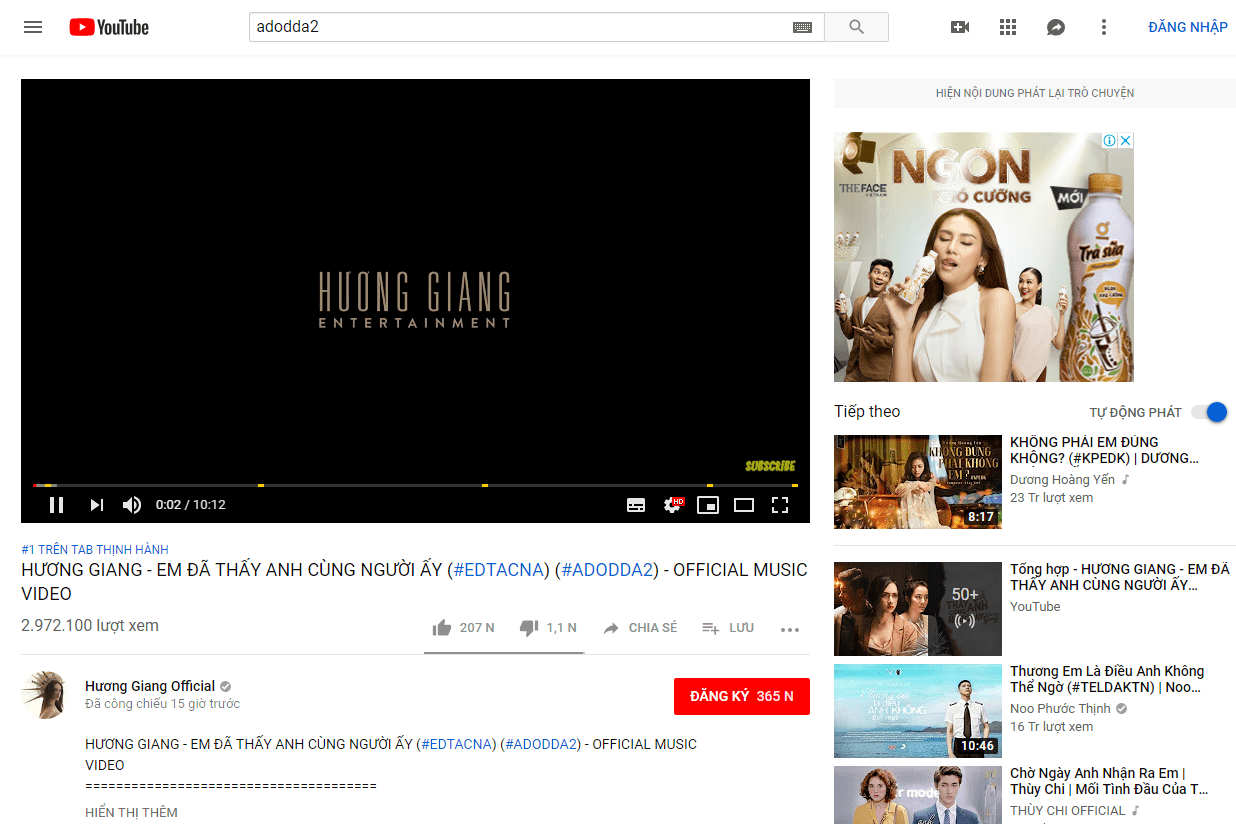Mute the video volume
The height and width of the screenshot is (824, 1236).
tap(132, 505)
